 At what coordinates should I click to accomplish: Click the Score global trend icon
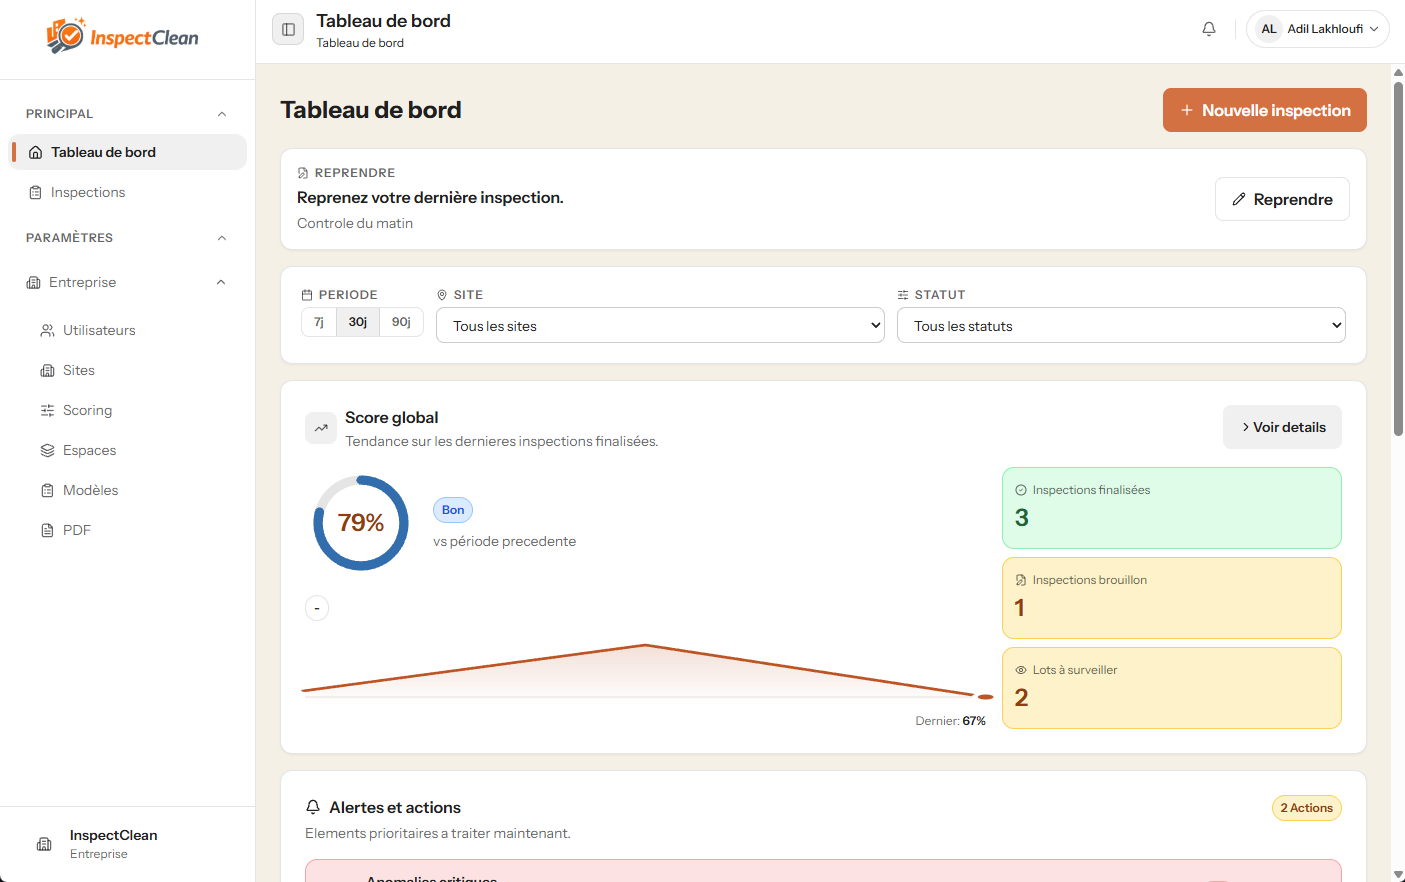click(x=321, y=428)
